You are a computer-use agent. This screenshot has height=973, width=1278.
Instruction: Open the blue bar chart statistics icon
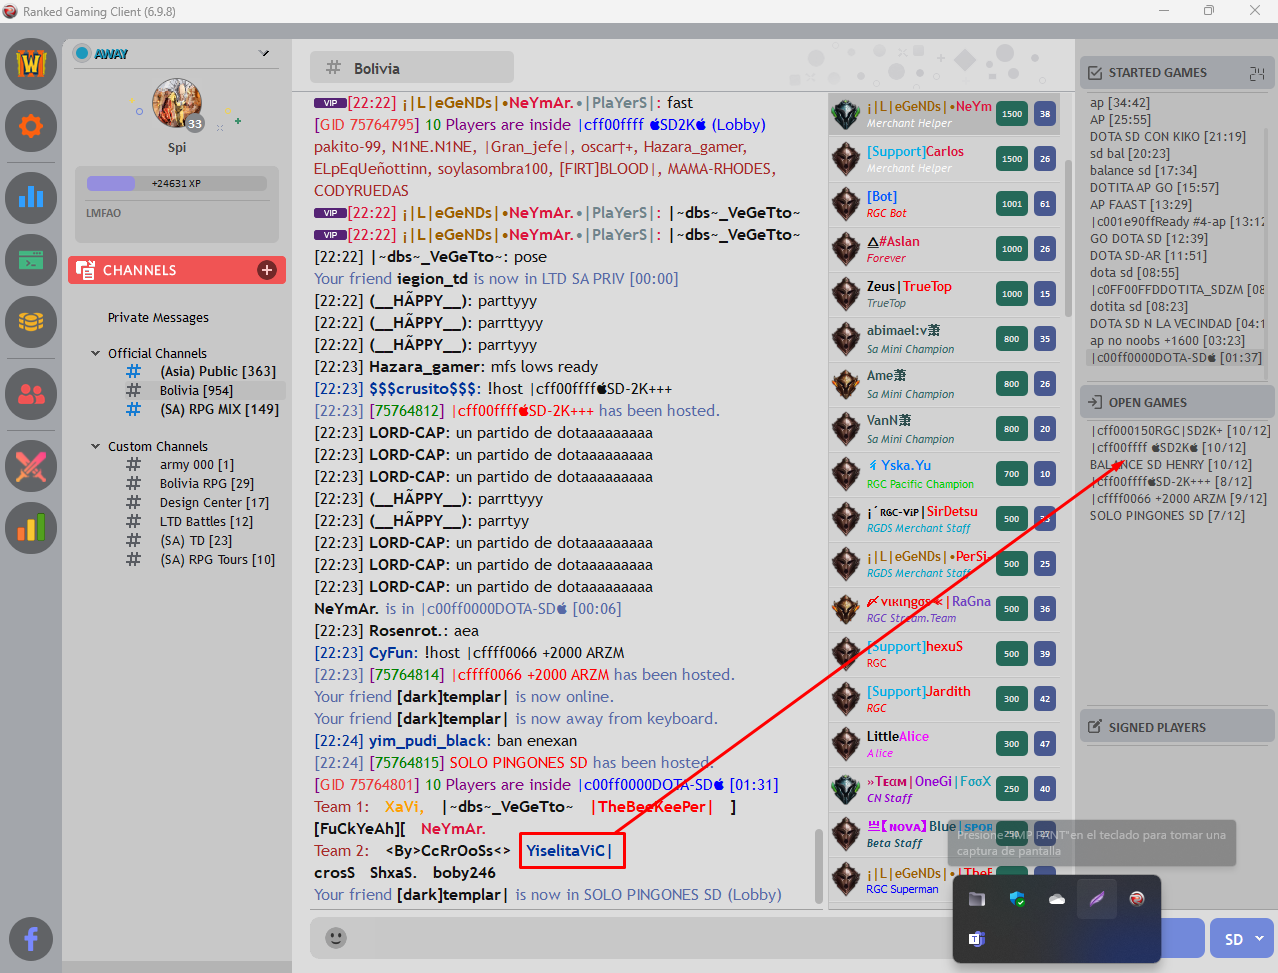click(x=31, y=196)
